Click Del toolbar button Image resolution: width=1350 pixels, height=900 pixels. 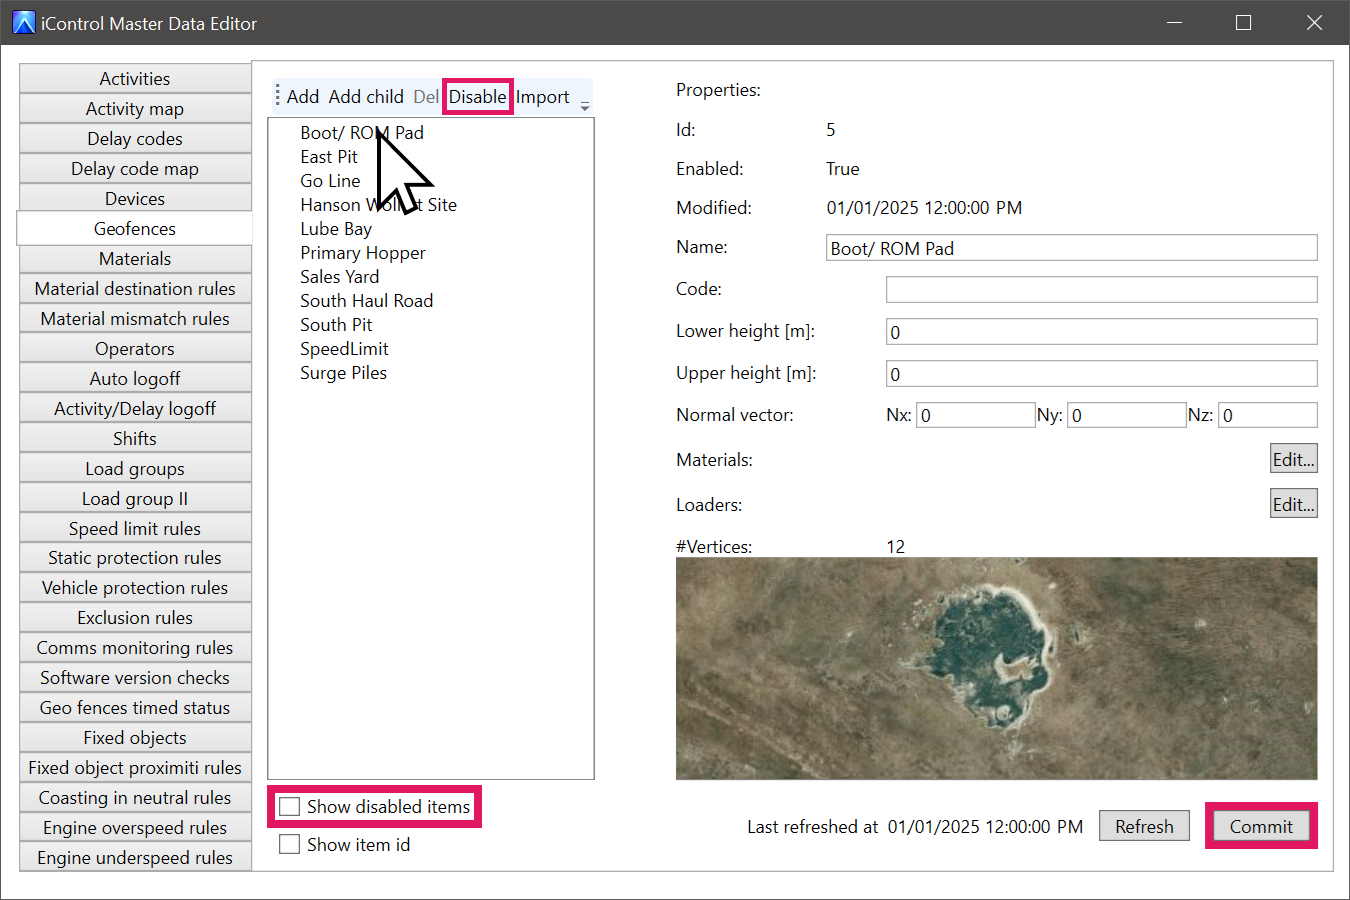[x=426, y=97]
